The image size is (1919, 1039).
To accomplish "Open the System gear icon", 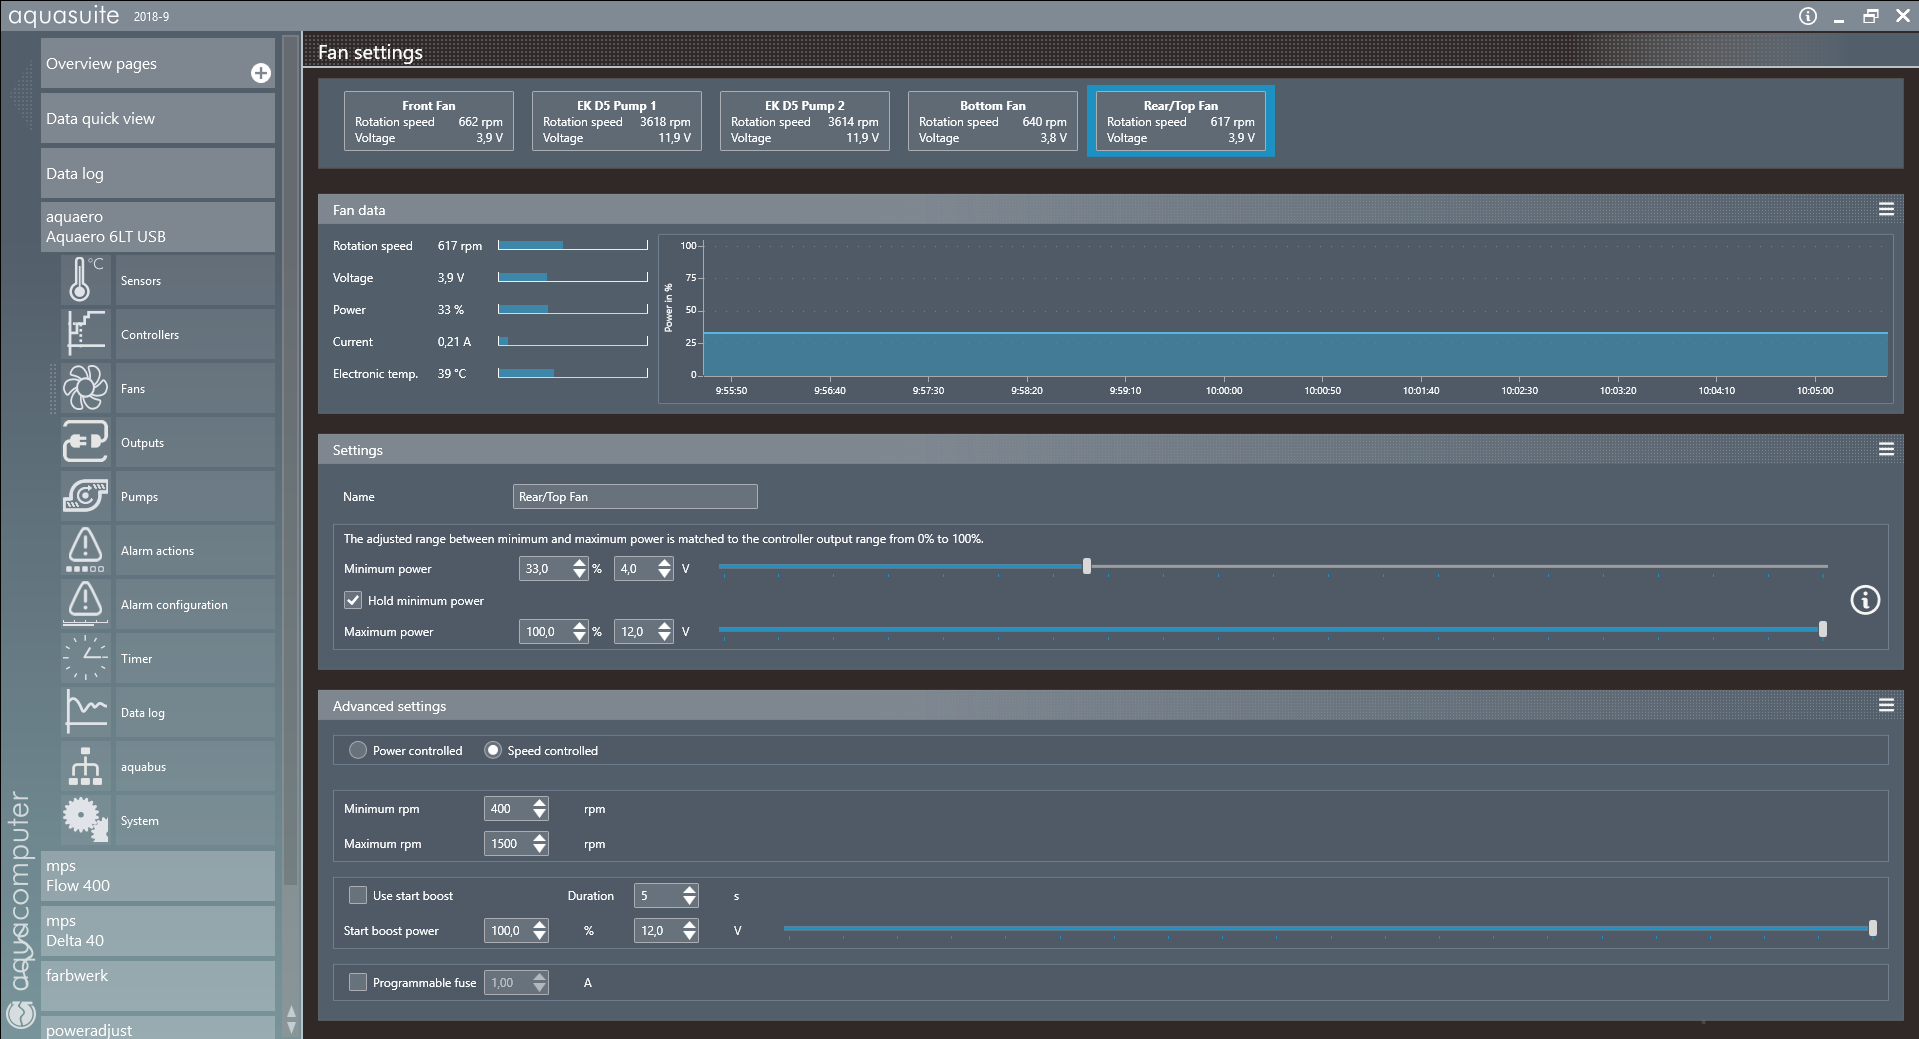I will 84,820.
